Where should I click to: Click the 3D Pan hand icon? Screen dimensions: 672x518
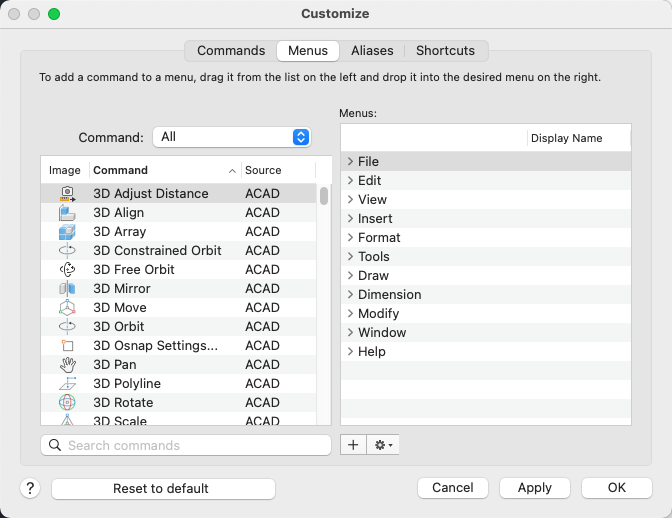pos(68,365)
